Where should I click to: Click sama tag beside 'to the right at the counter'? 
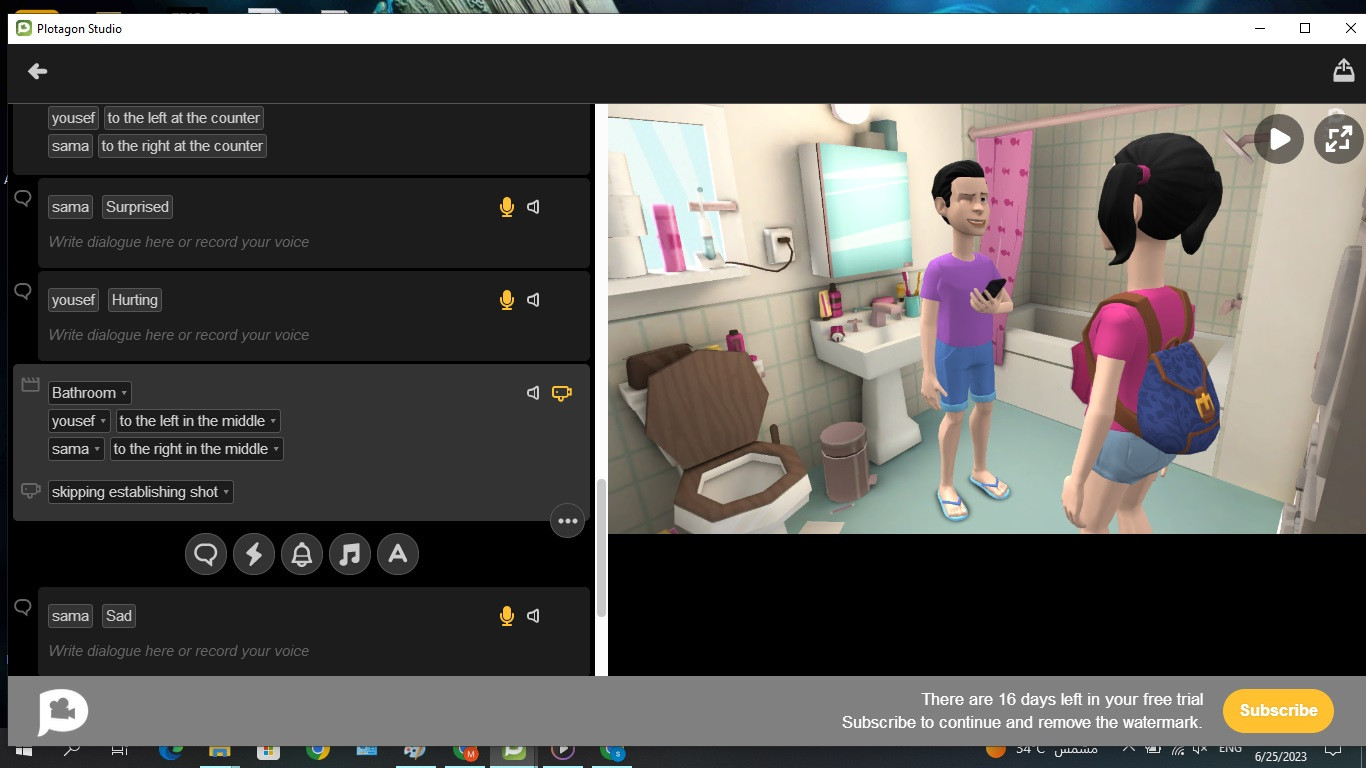coord(71,146)
